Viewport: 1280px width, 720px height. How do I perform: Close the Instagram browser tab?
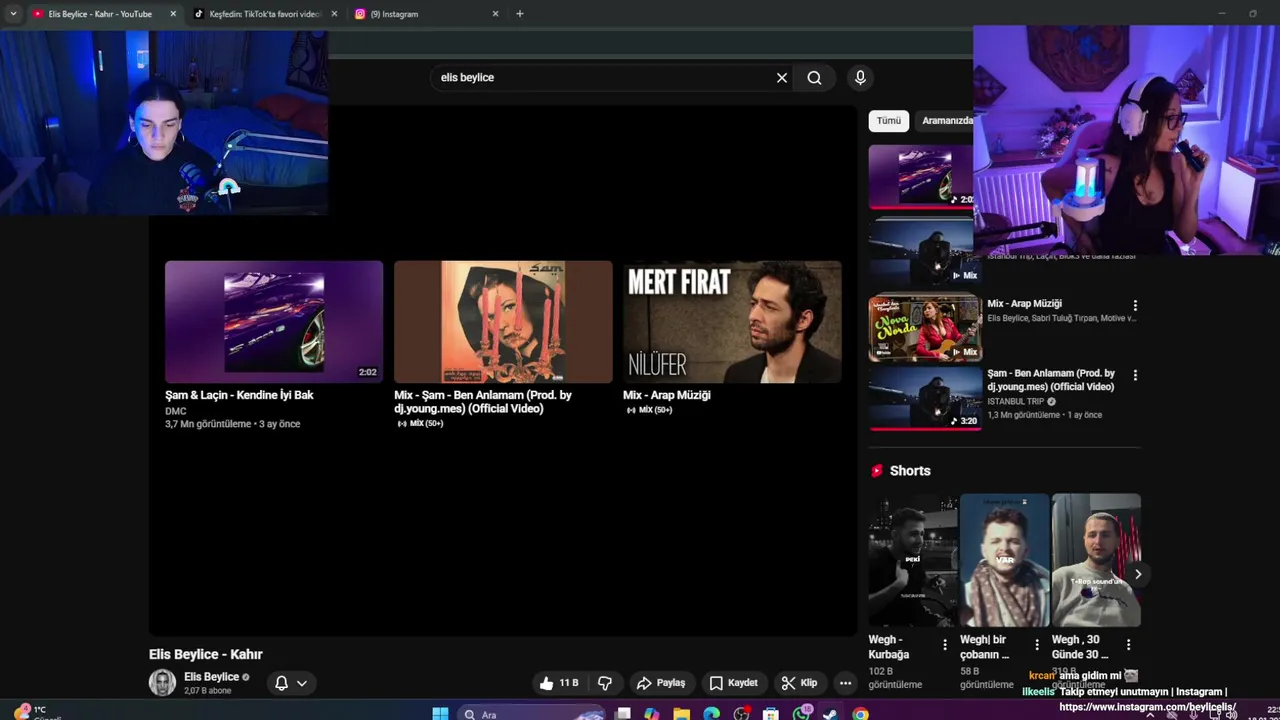click(495, 14)
